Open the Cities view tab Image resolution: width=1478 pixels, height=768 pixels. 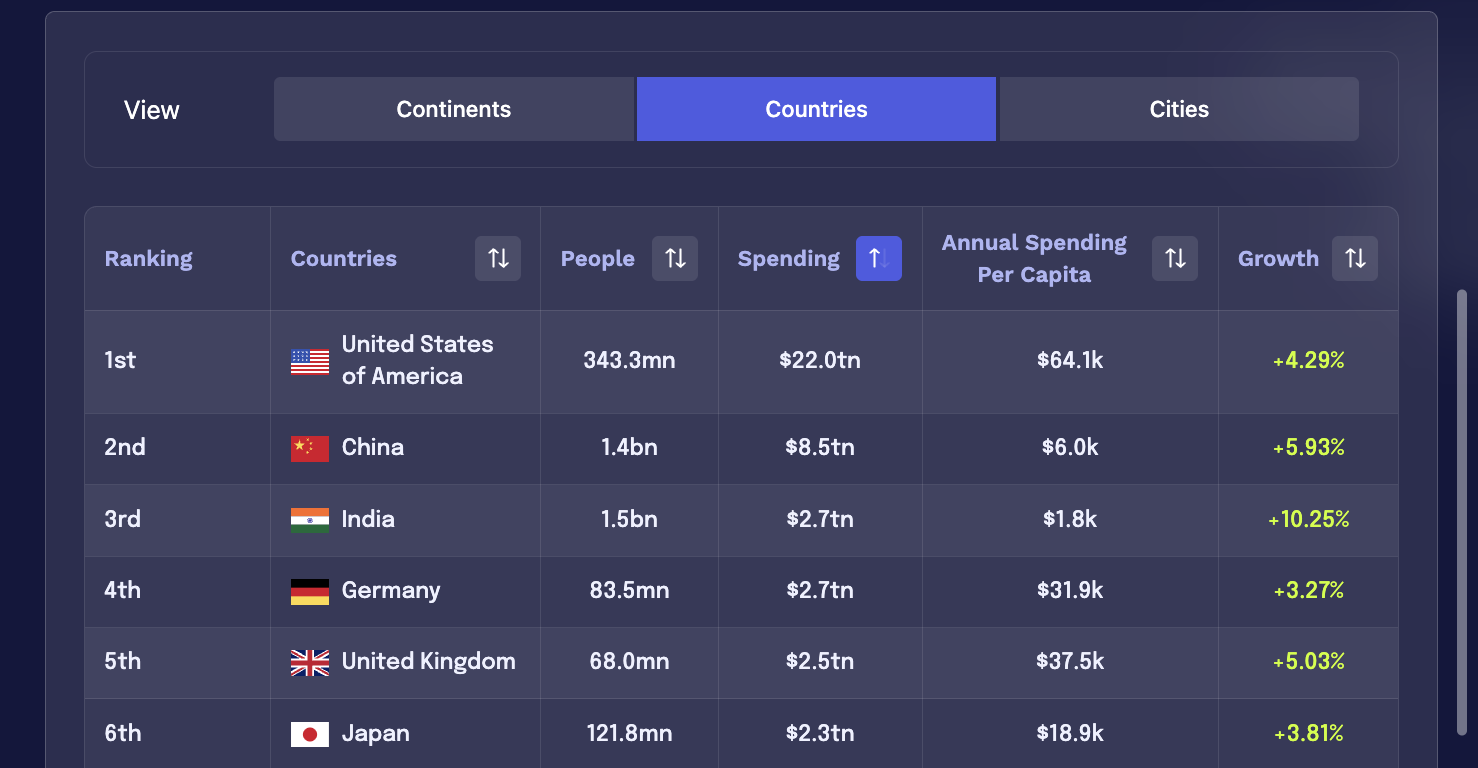tap(1179, 109)
